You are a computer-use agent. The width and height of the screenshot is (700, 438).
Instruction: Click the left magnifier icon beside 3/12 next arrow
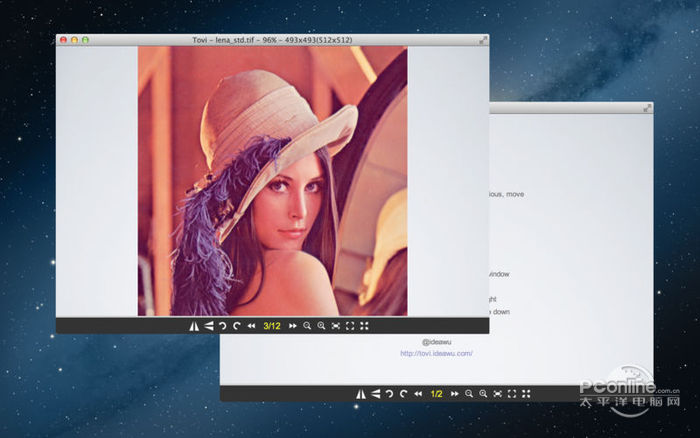307,326
